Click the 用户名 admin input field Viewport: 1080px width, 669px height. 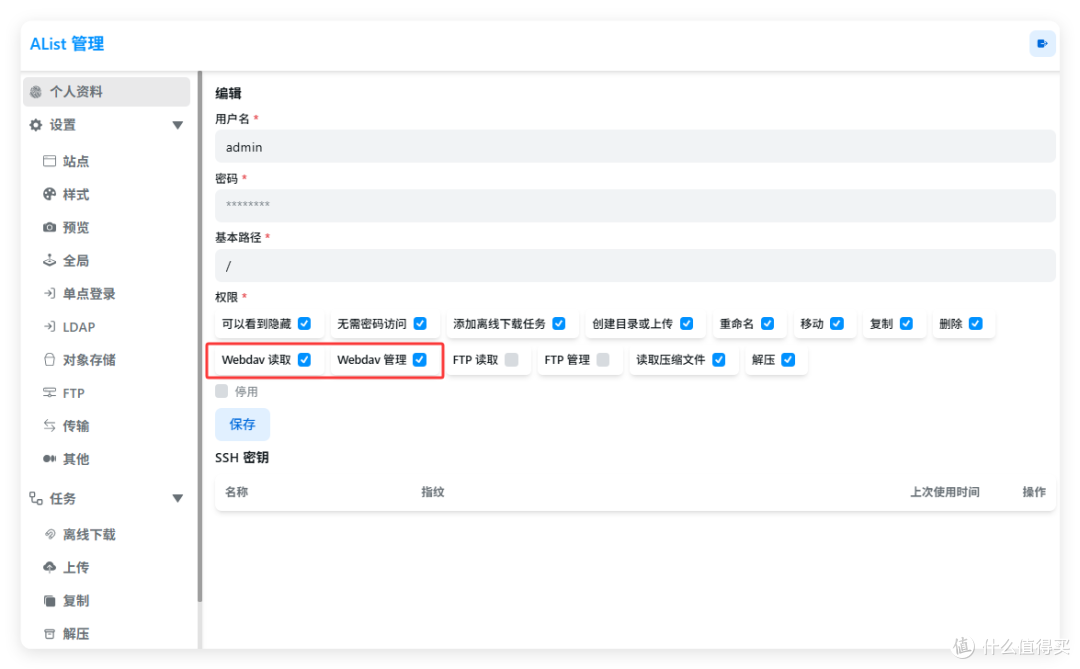click(635, 147)
